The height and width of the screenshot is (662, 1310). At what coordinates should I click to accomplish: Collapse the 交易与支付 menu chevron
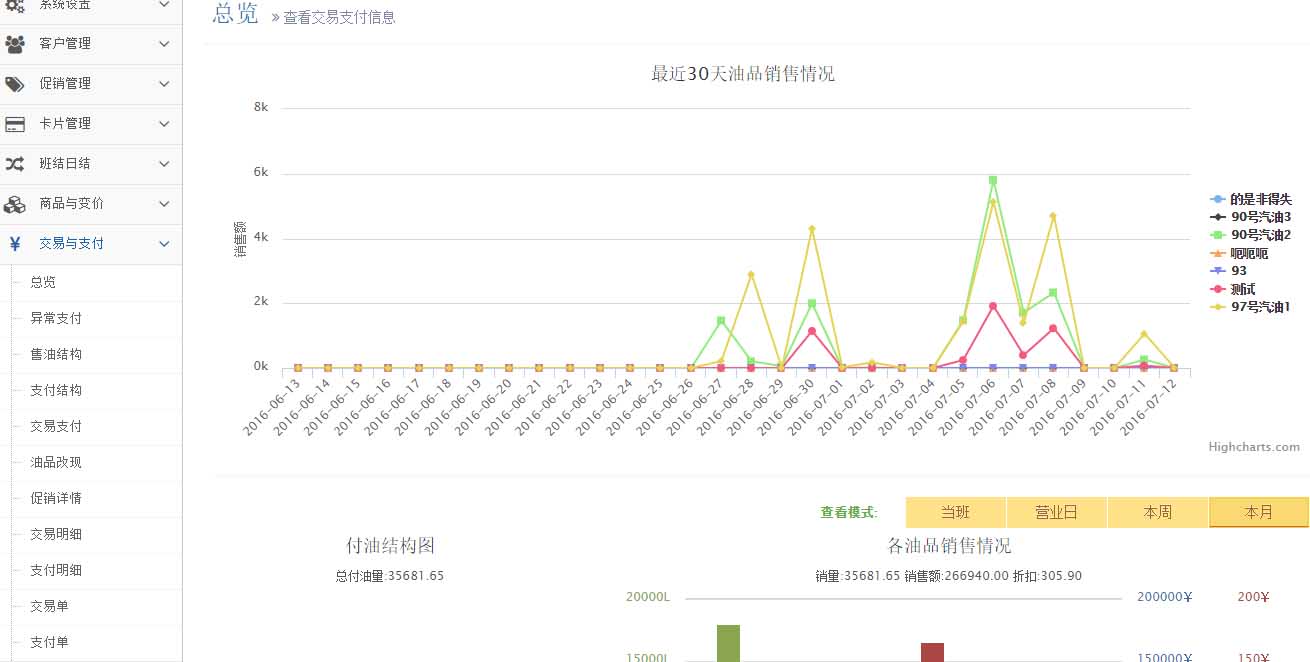coord(165,244)
